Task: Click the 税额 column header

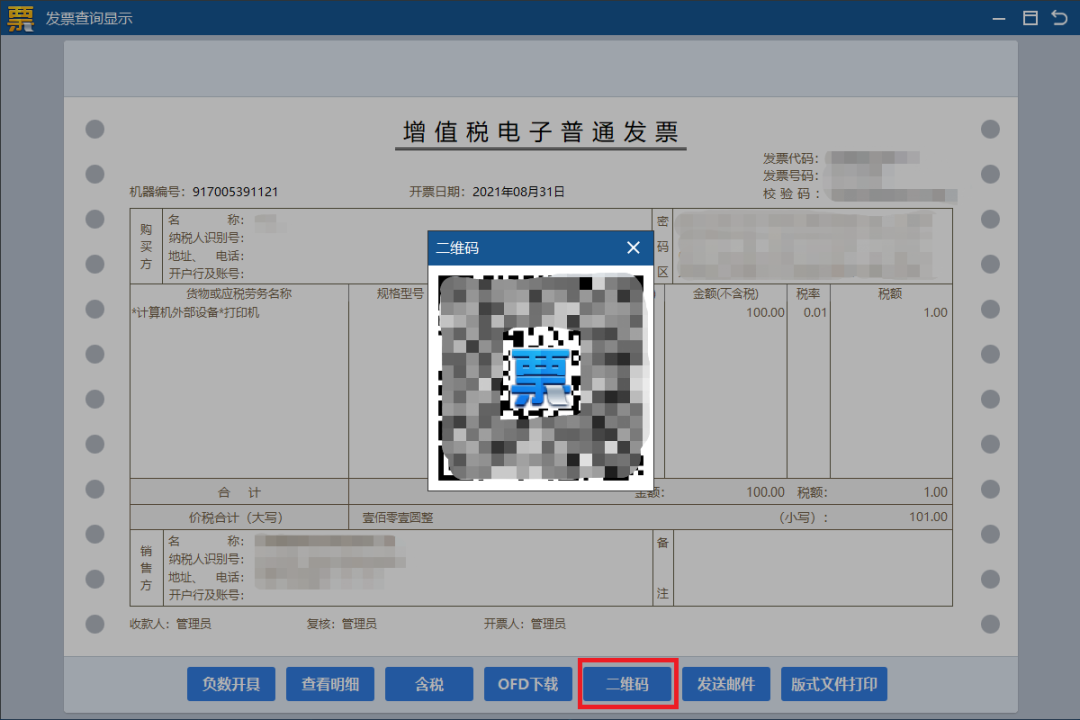Action: 890,294
